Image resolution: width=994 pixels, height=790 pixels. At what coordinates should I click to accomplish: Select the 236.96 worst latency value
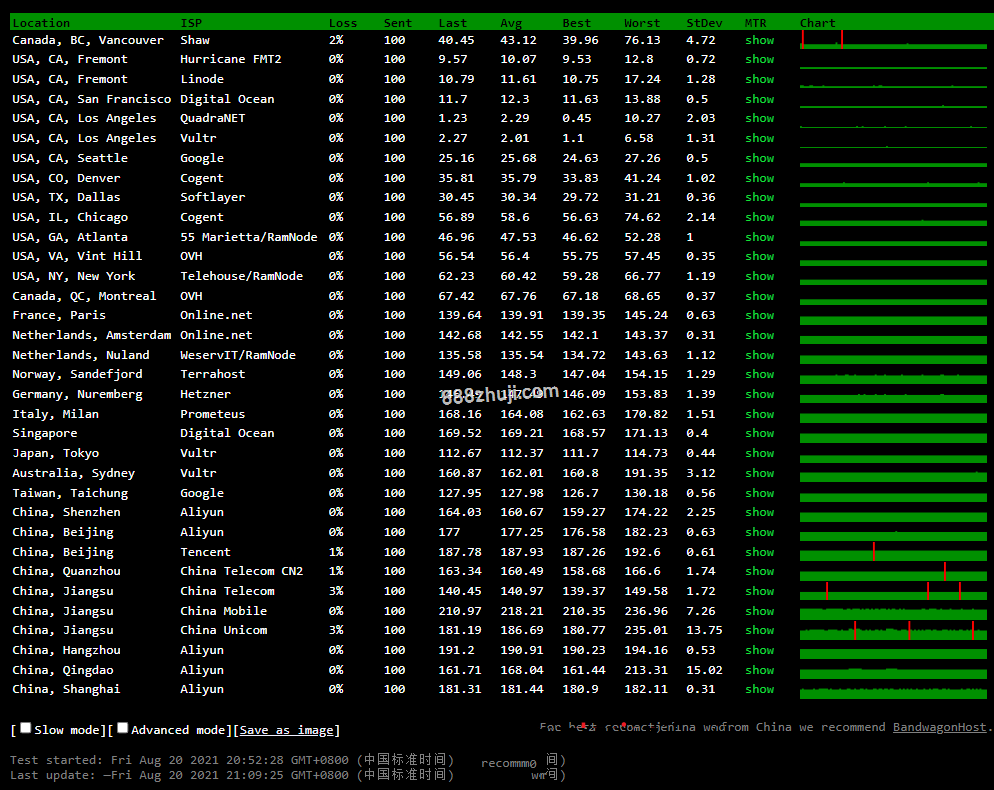pos(646,611)
